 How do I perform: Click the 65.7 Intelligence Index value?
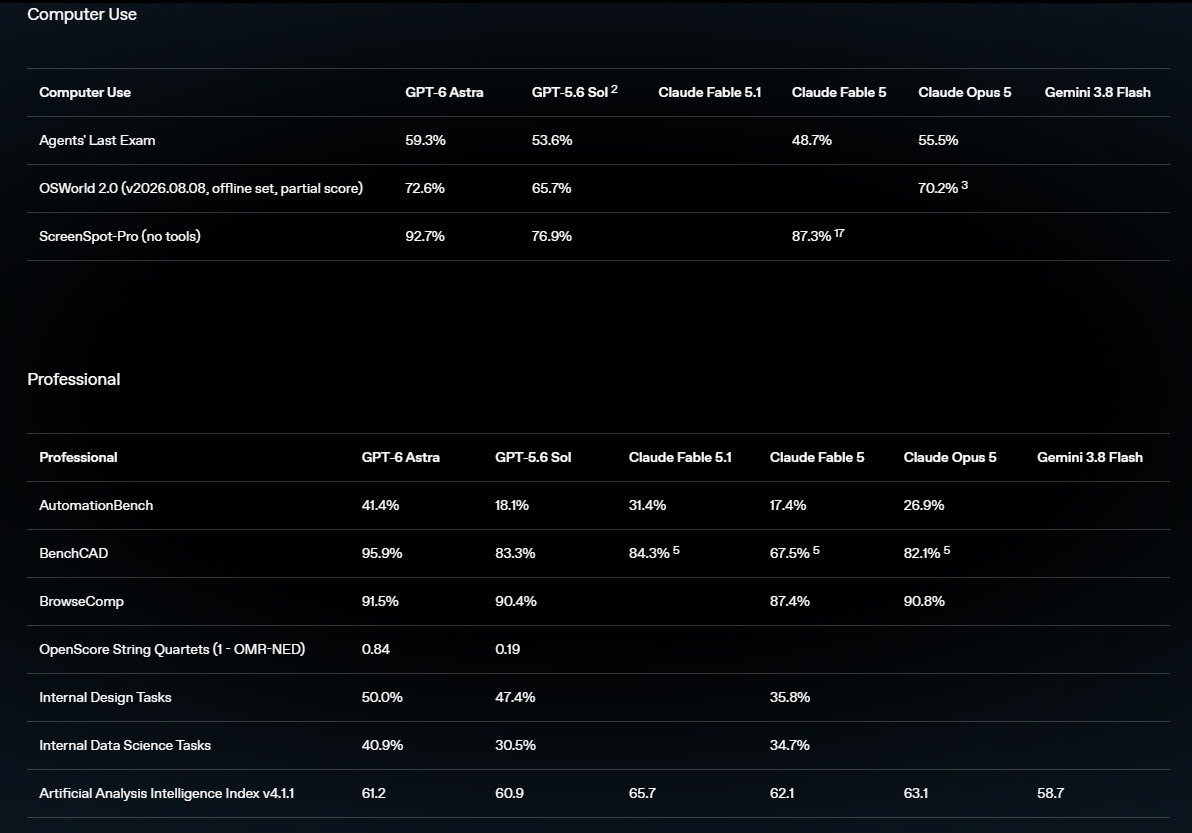(642, 793)
